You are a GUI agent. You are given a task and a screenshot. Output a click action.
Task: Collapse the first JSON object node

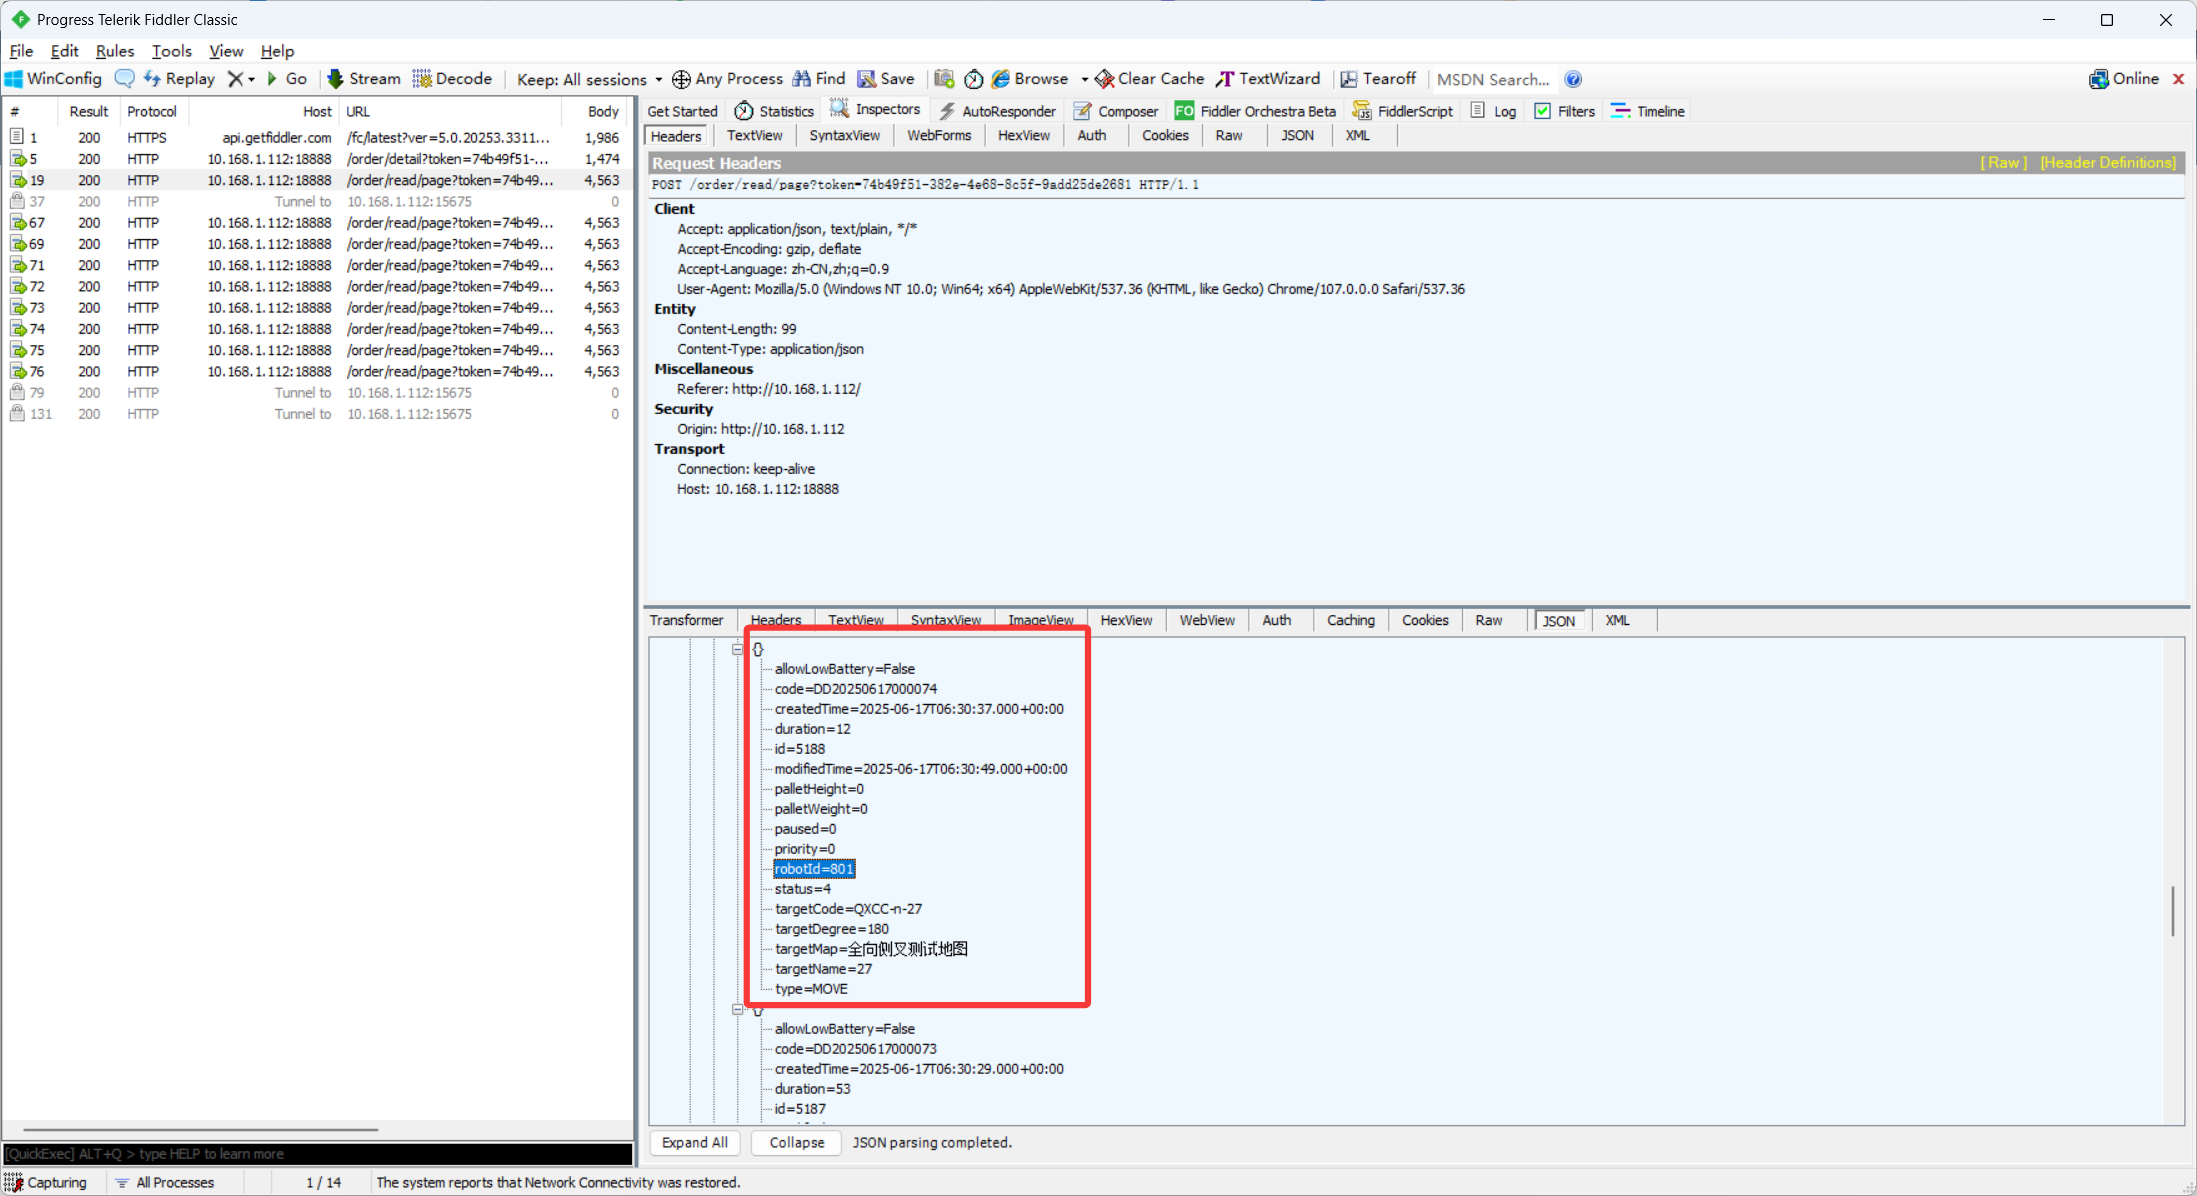(x=738, y=649)
